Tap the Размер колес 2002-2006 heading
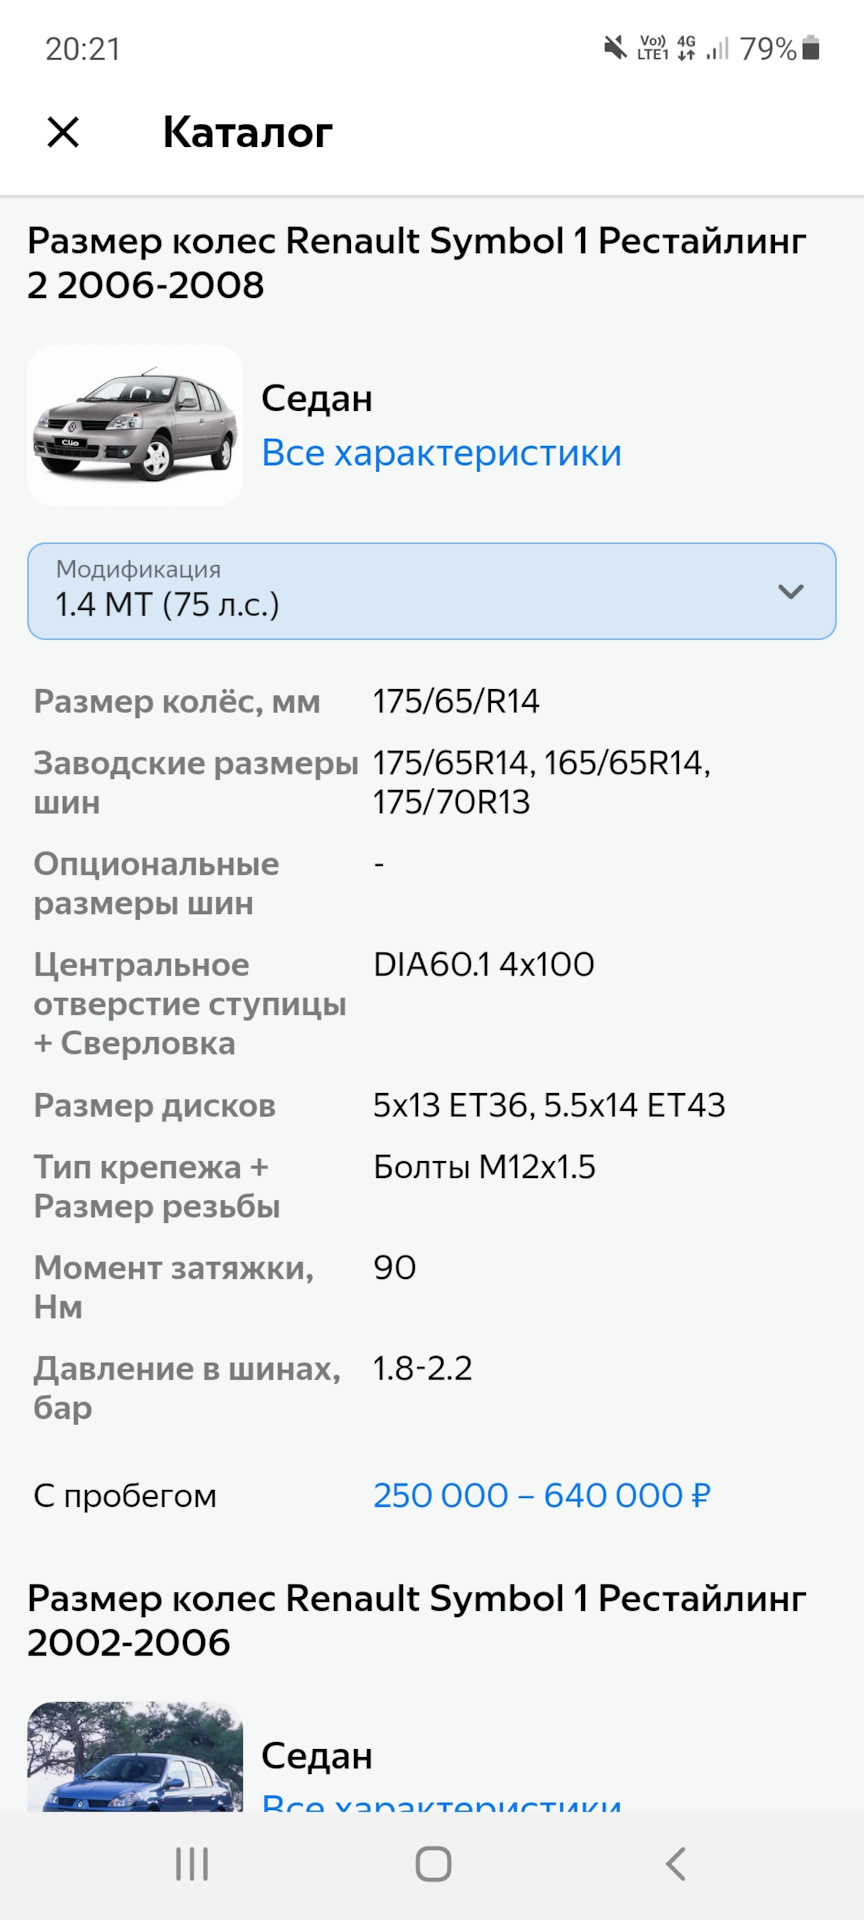Screen dimensions: 864x1920 point(417,1620)
